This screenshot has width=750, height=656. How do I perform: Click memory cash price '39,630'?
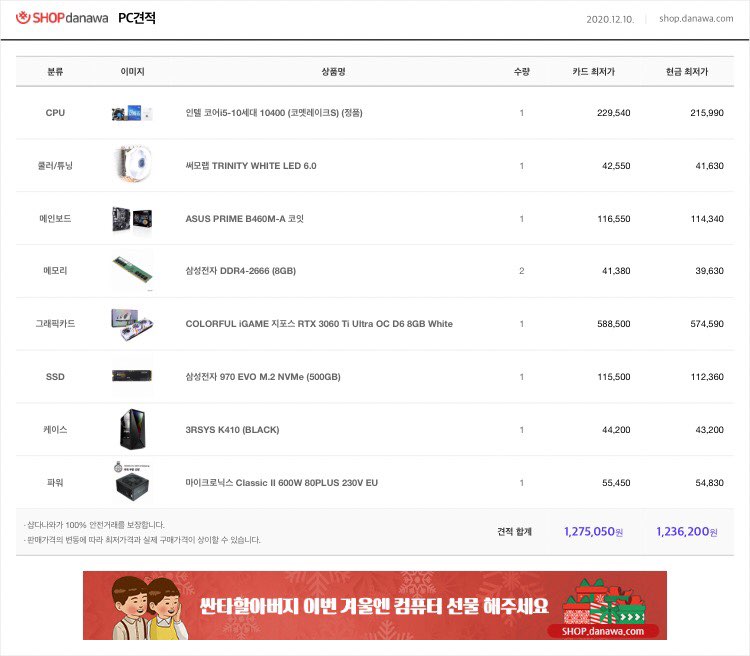tap(709, 271)
